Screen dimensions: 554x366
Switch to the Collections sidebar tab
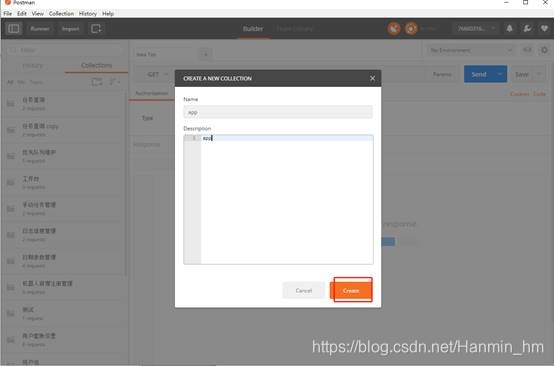coord(96,65)
